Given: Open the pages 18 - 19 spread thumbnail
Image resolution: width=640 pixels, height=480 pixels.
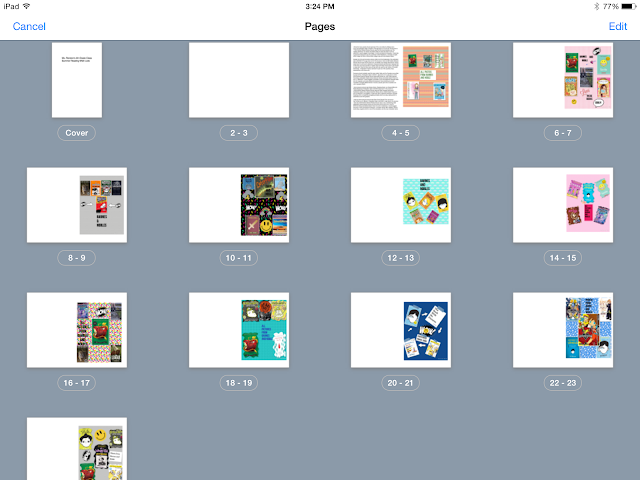Looking at the screenshot, I should pos(239,330).
